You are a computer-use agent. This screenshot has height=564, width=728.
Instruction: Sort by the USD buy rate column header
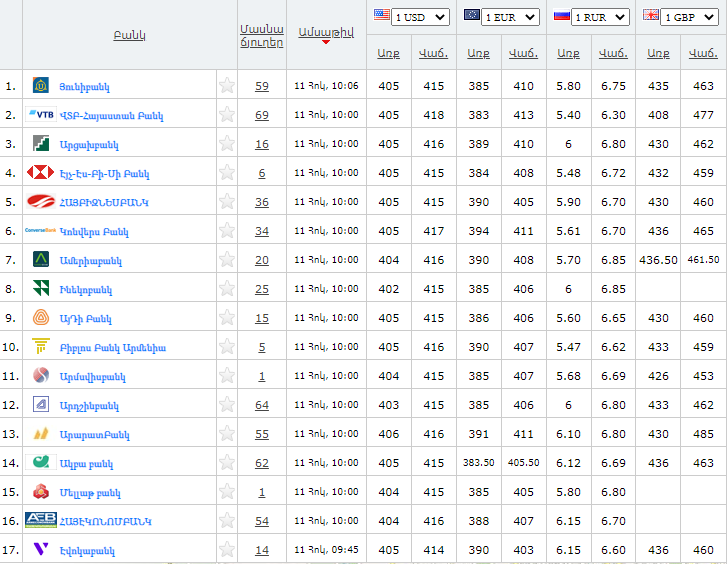pyautogui.click(x=389, y=53)
